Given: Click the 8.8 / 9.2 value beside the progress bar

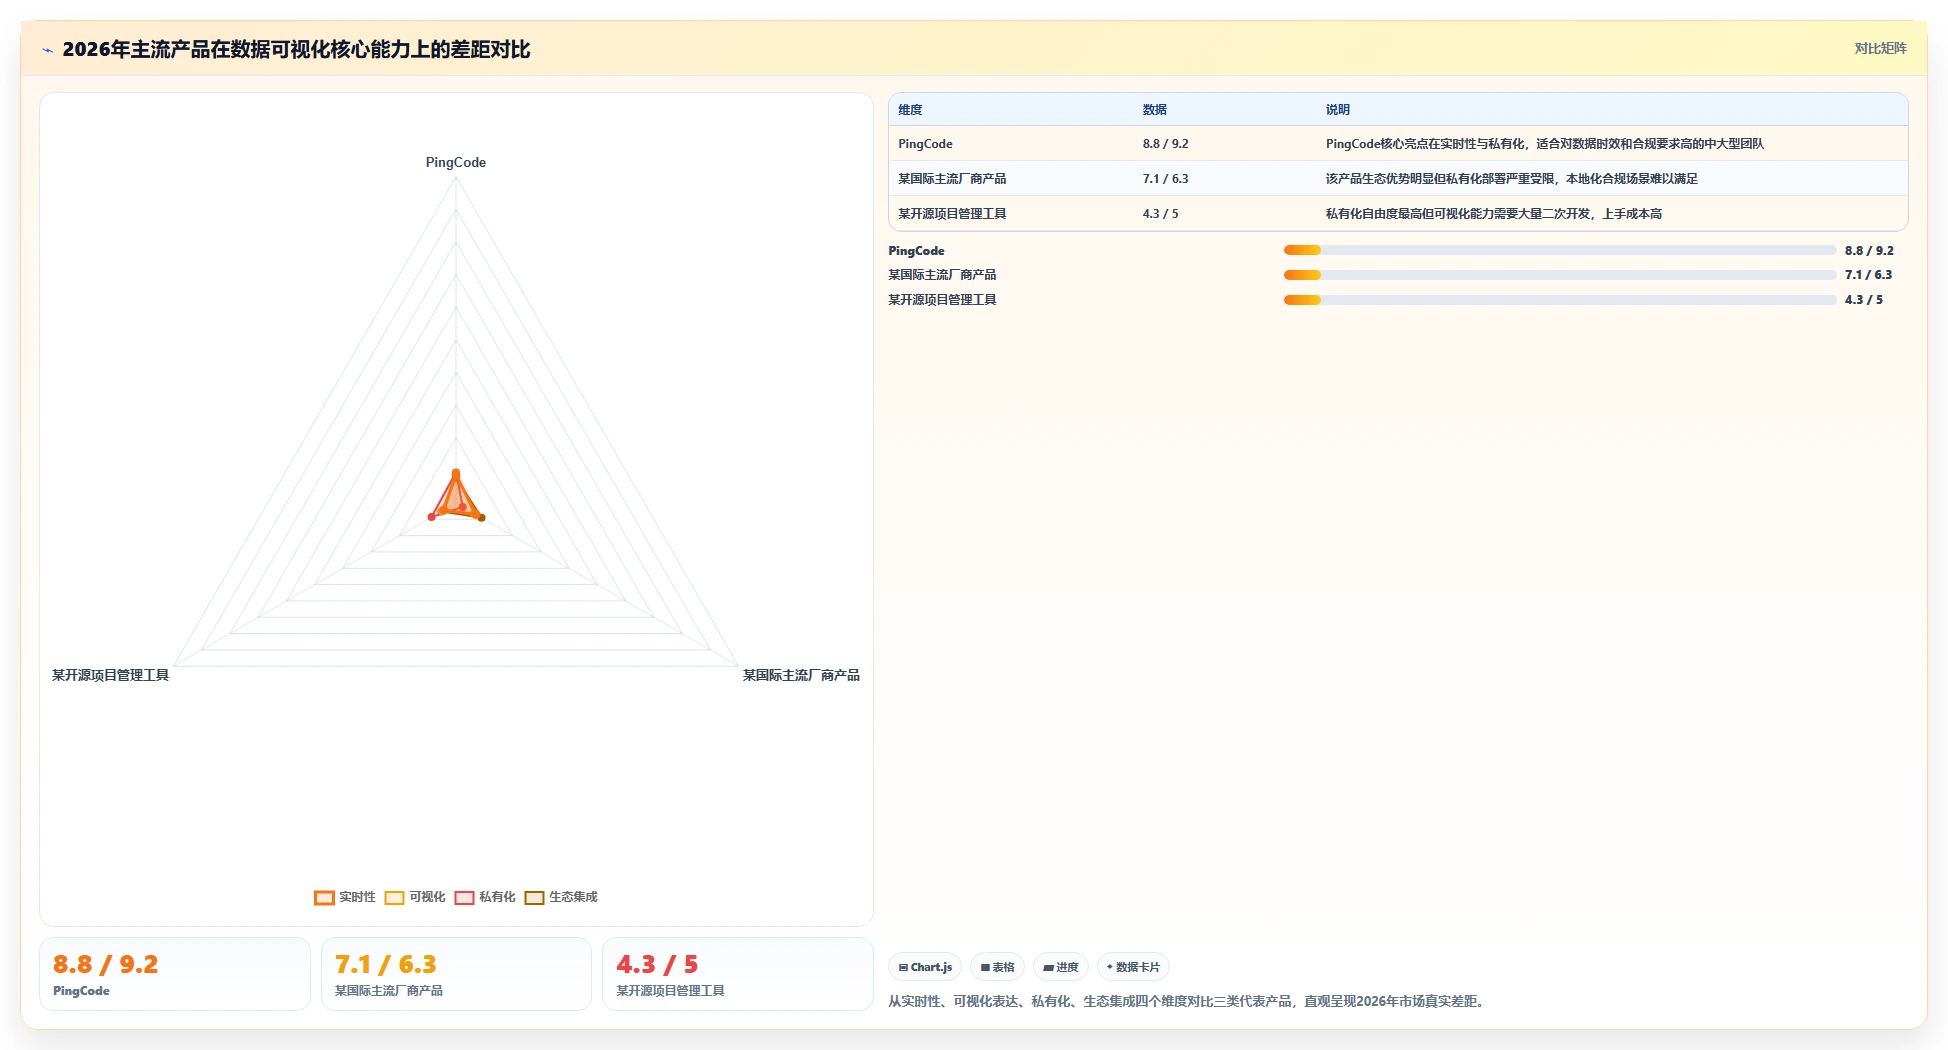Looking at the screenshot, I should pyautogui.click(x=1869, y=251).
